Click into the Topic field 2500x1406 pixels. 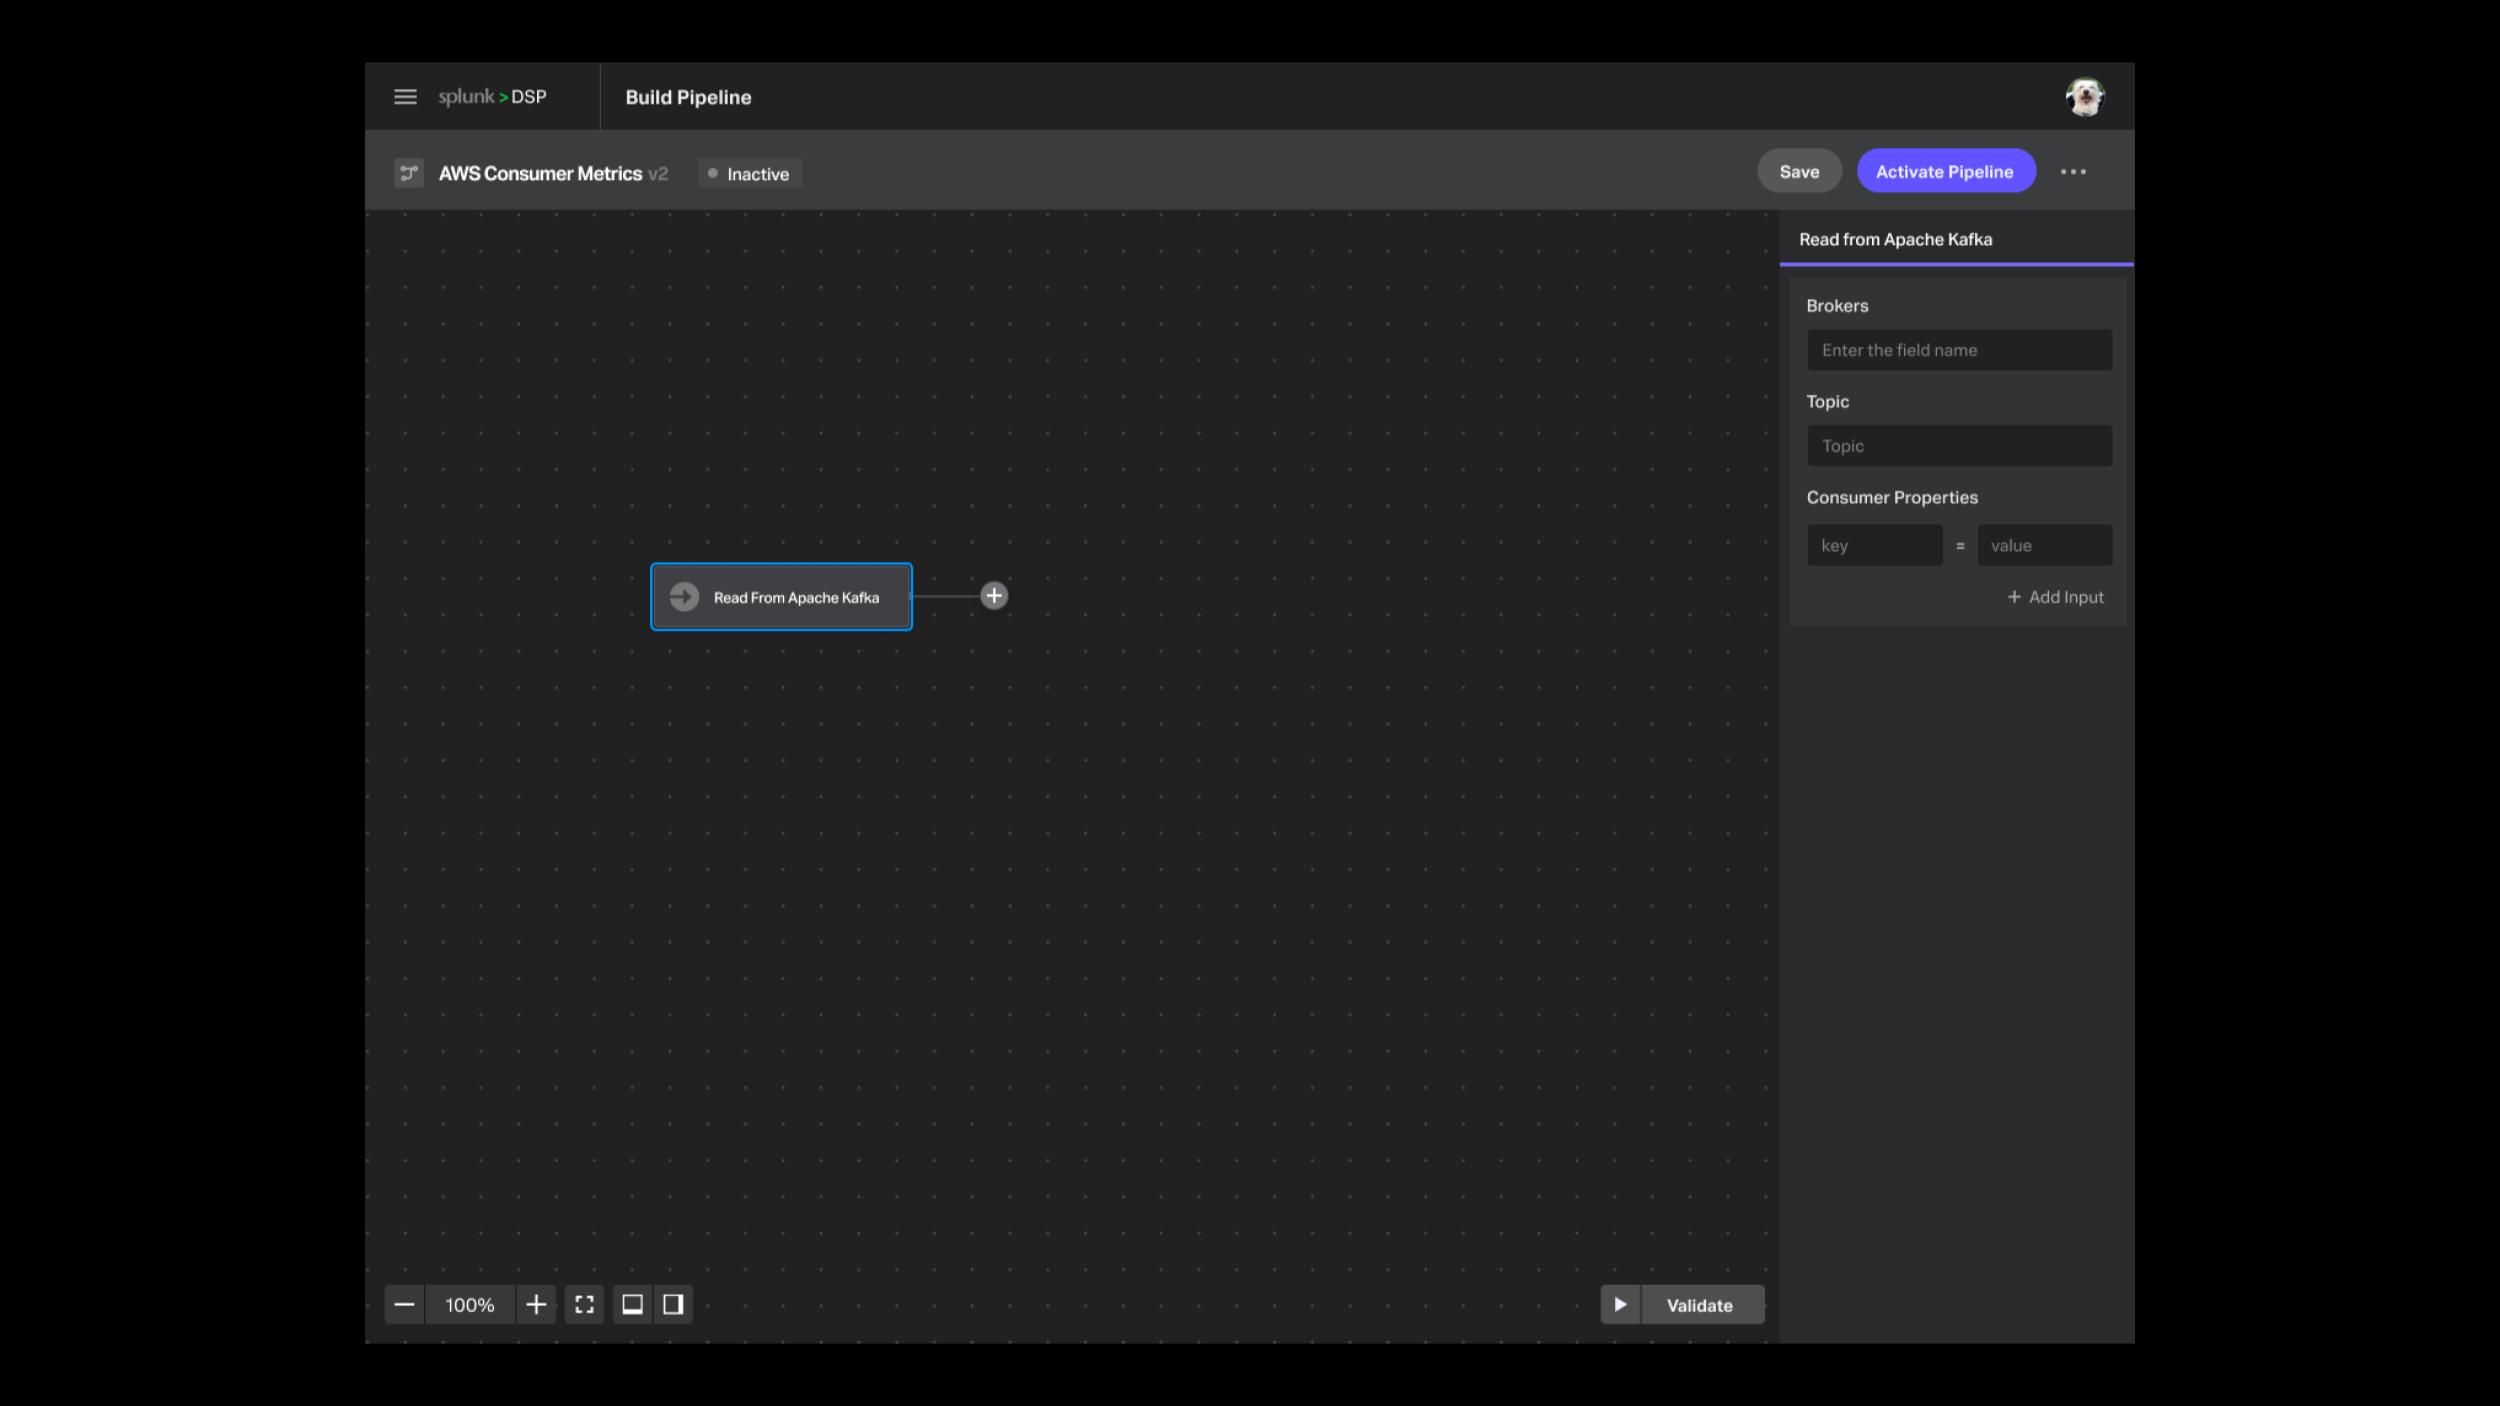1959,446
